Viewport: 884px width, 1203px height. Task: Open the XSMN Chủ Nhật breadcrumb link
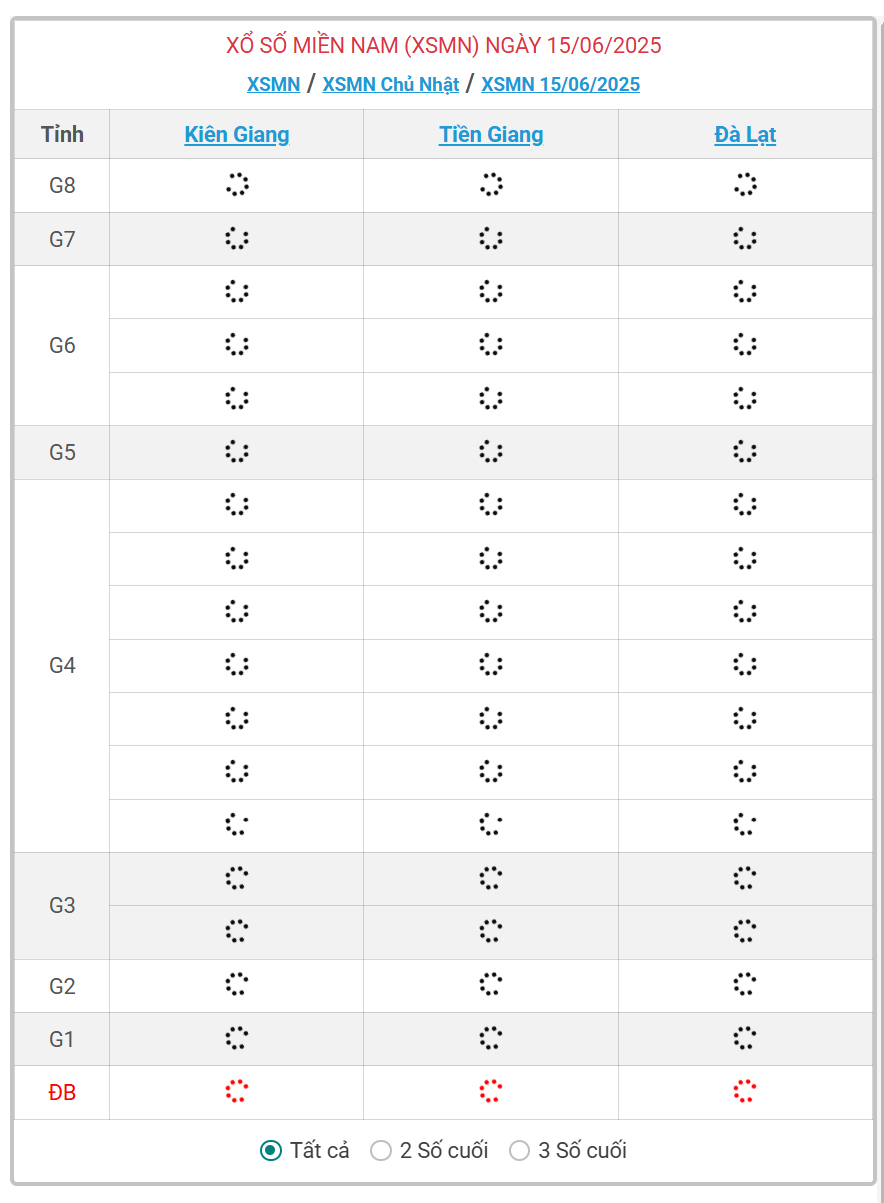pyautogui.click(x=391, y=84)
